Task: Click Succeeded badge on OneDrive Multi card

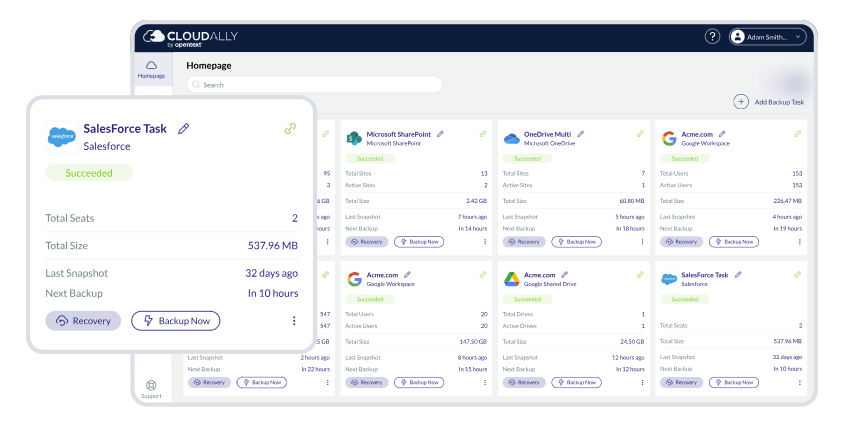Action: (527, 159)
